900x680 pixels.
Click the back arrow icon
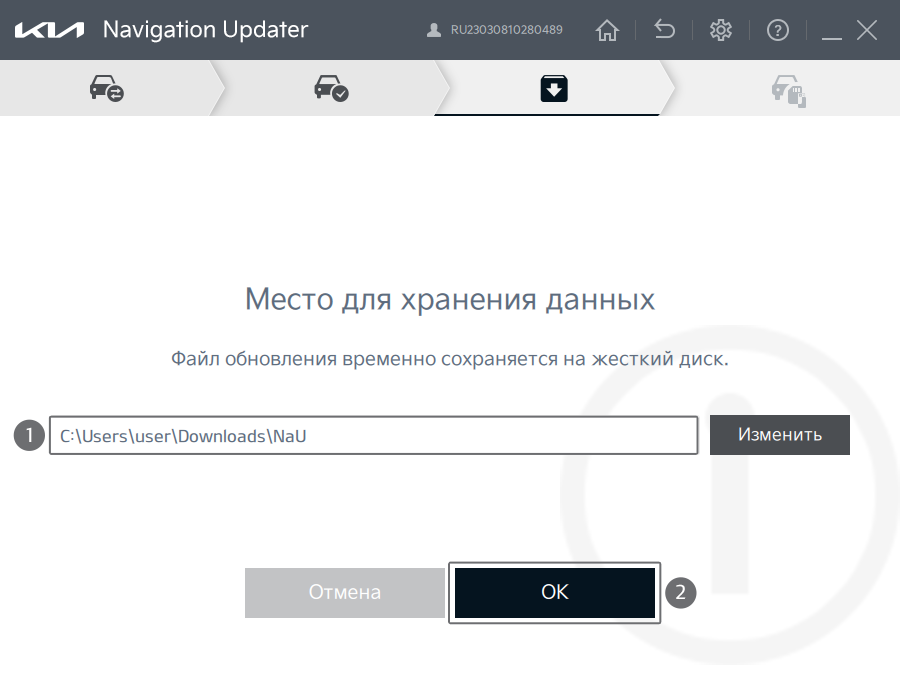[x=664, y=30]
